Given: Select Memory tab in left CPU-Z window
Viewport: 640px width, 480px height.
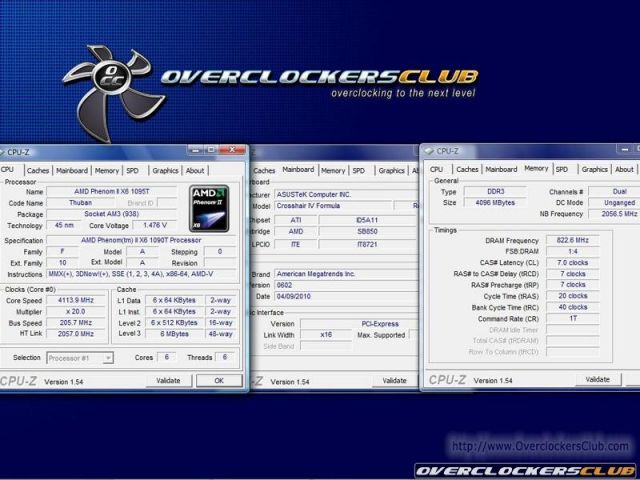Looking at the screenshot, I should (x=107, y=171).
